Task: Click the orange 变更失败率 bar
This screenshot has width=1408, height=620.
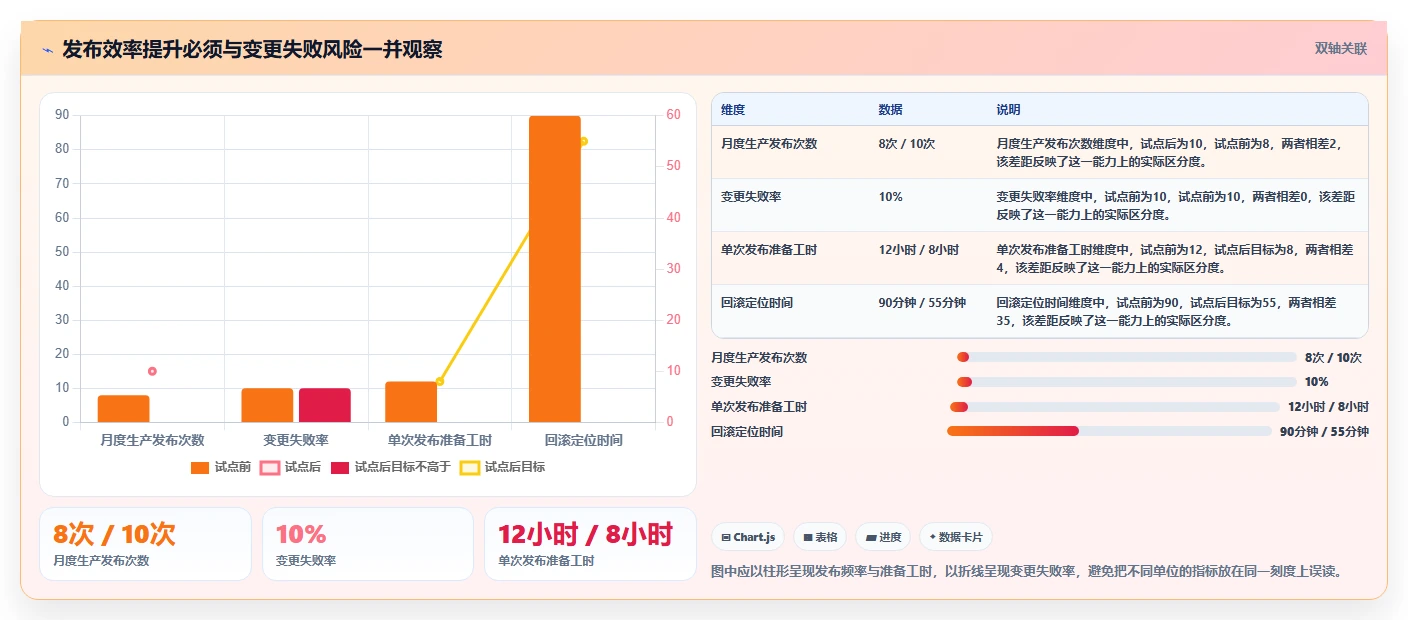Action: (267, 405)
